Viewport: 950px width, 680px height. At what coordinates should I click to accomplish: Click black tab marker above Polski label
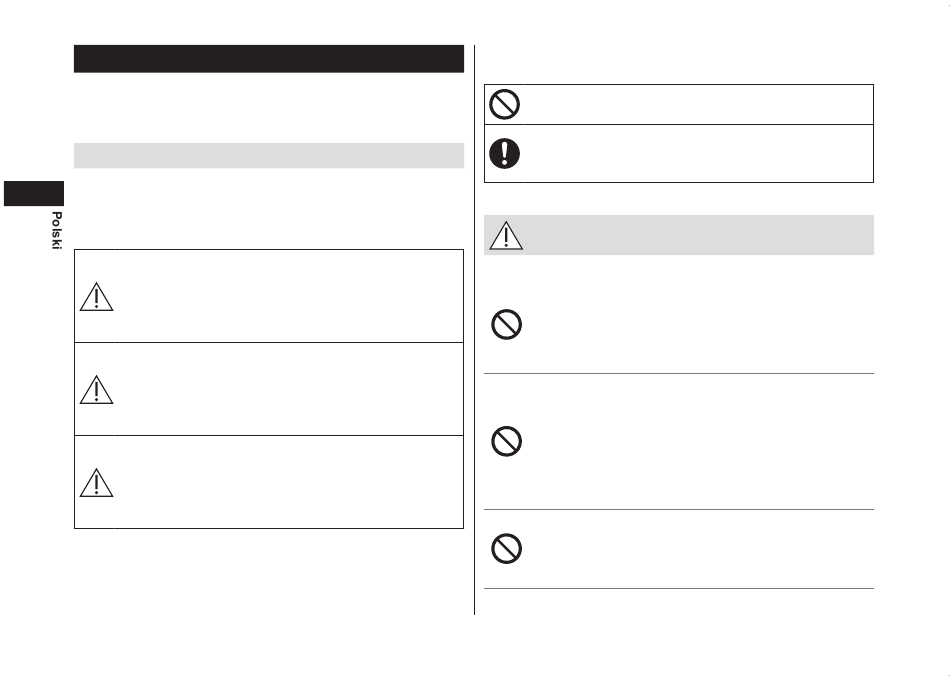[x=34, y=193]
